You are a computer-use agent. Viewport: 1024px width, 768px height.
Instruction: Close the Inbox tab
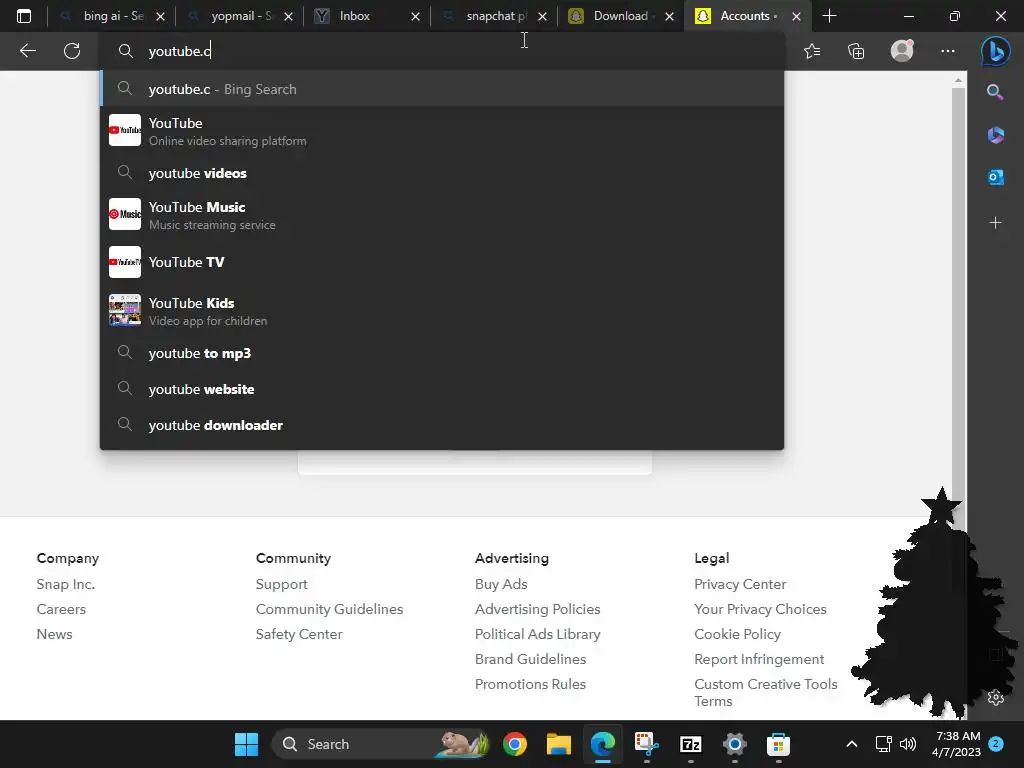(415, 16)
